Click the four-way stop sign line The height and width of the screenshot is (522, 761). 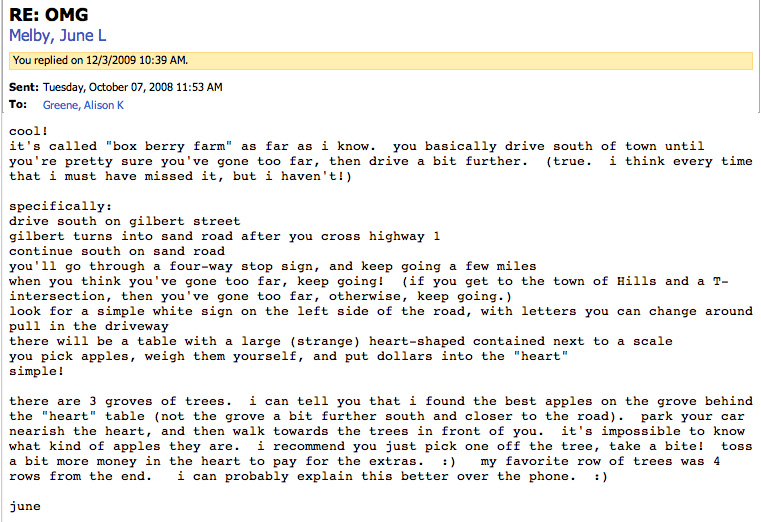[x=273, y=267]
